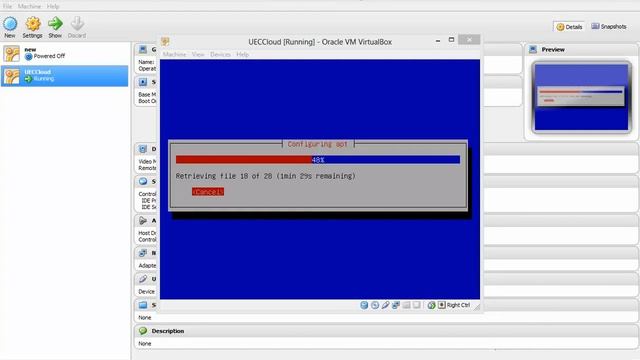Click the optical disk status icon

375,305
